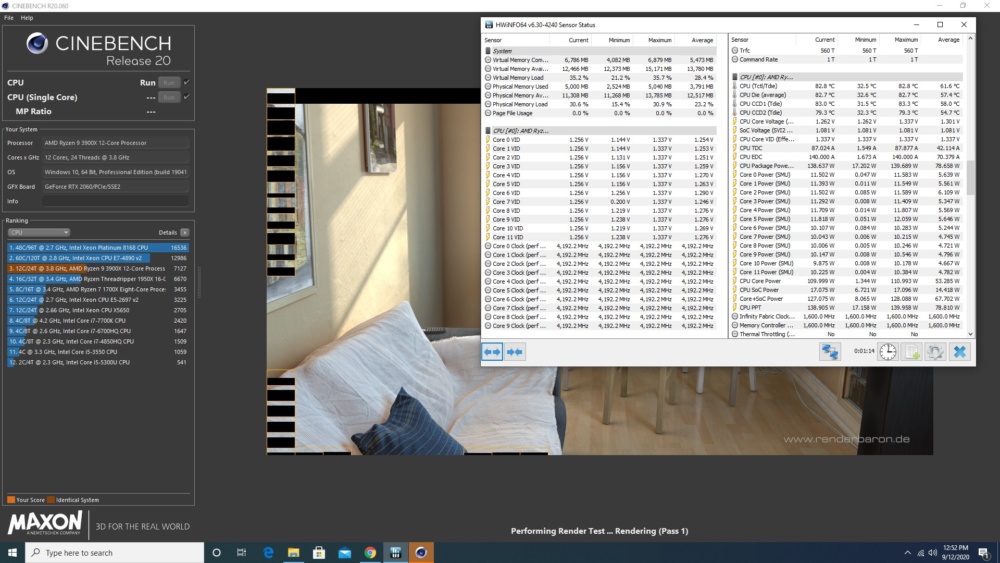The image size is (1000, 563).
Task: Select ranking entry AMD Ryzen 9 3900X
Action: point(98,268)
